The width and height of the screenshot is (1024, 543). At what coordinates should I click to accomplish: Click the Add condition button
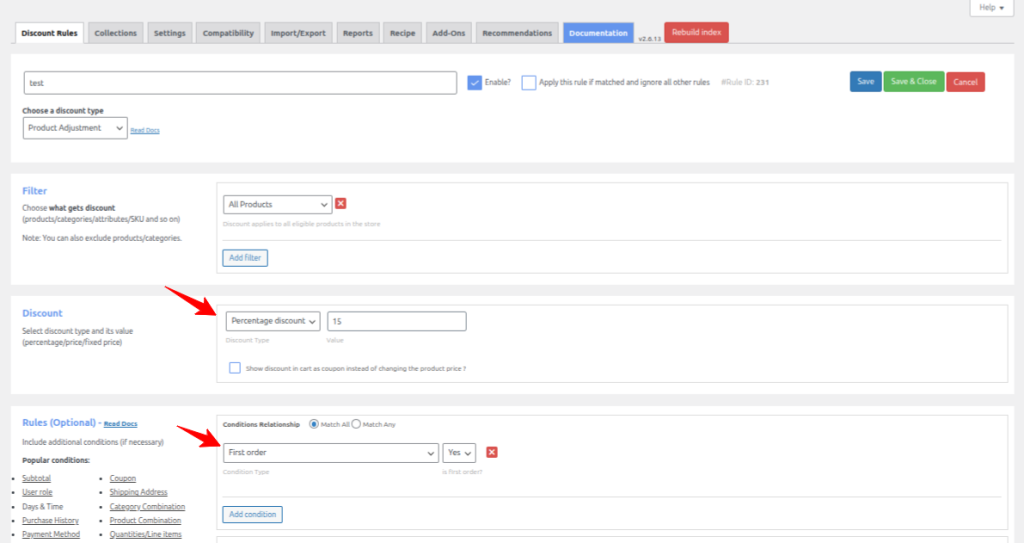coord(252,515)
